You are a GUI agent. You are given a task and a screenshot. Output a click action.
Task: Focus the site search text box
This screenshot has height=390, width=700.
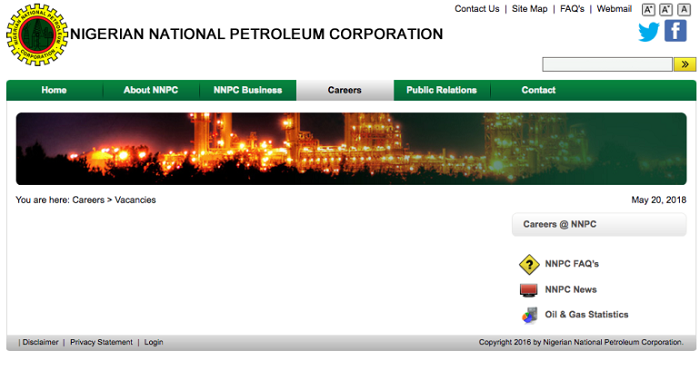[607, 64]
